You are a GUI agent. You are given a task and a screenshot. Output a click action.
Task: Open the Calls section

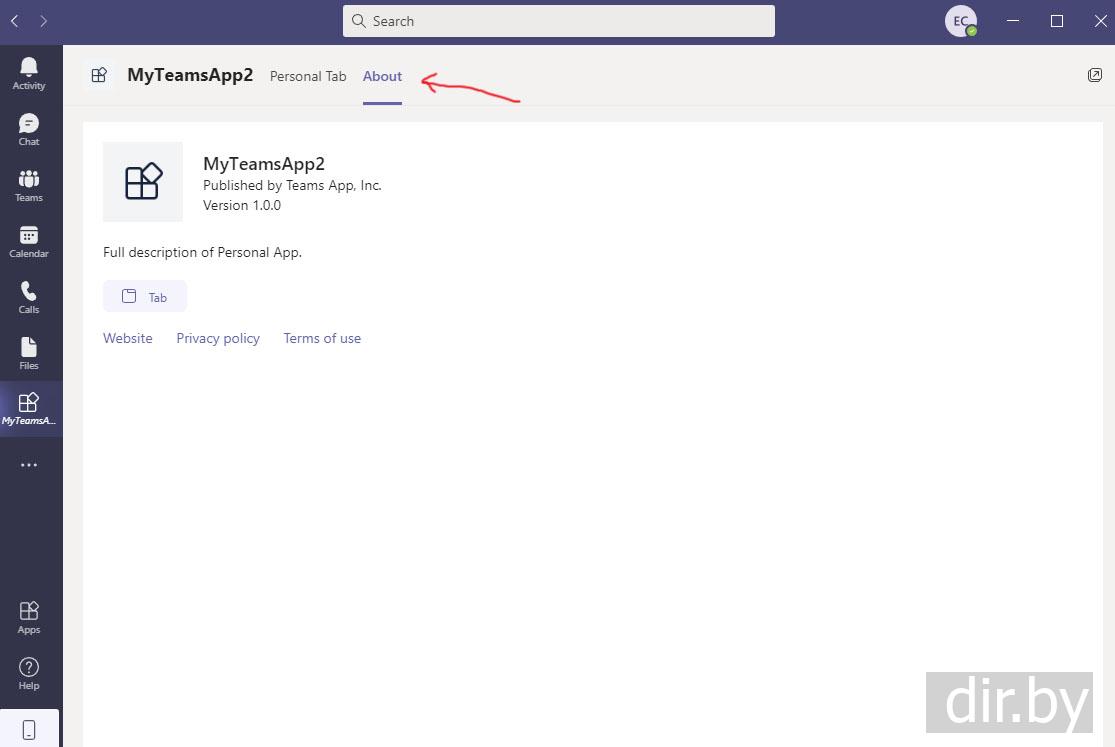[x=29, y=297]
